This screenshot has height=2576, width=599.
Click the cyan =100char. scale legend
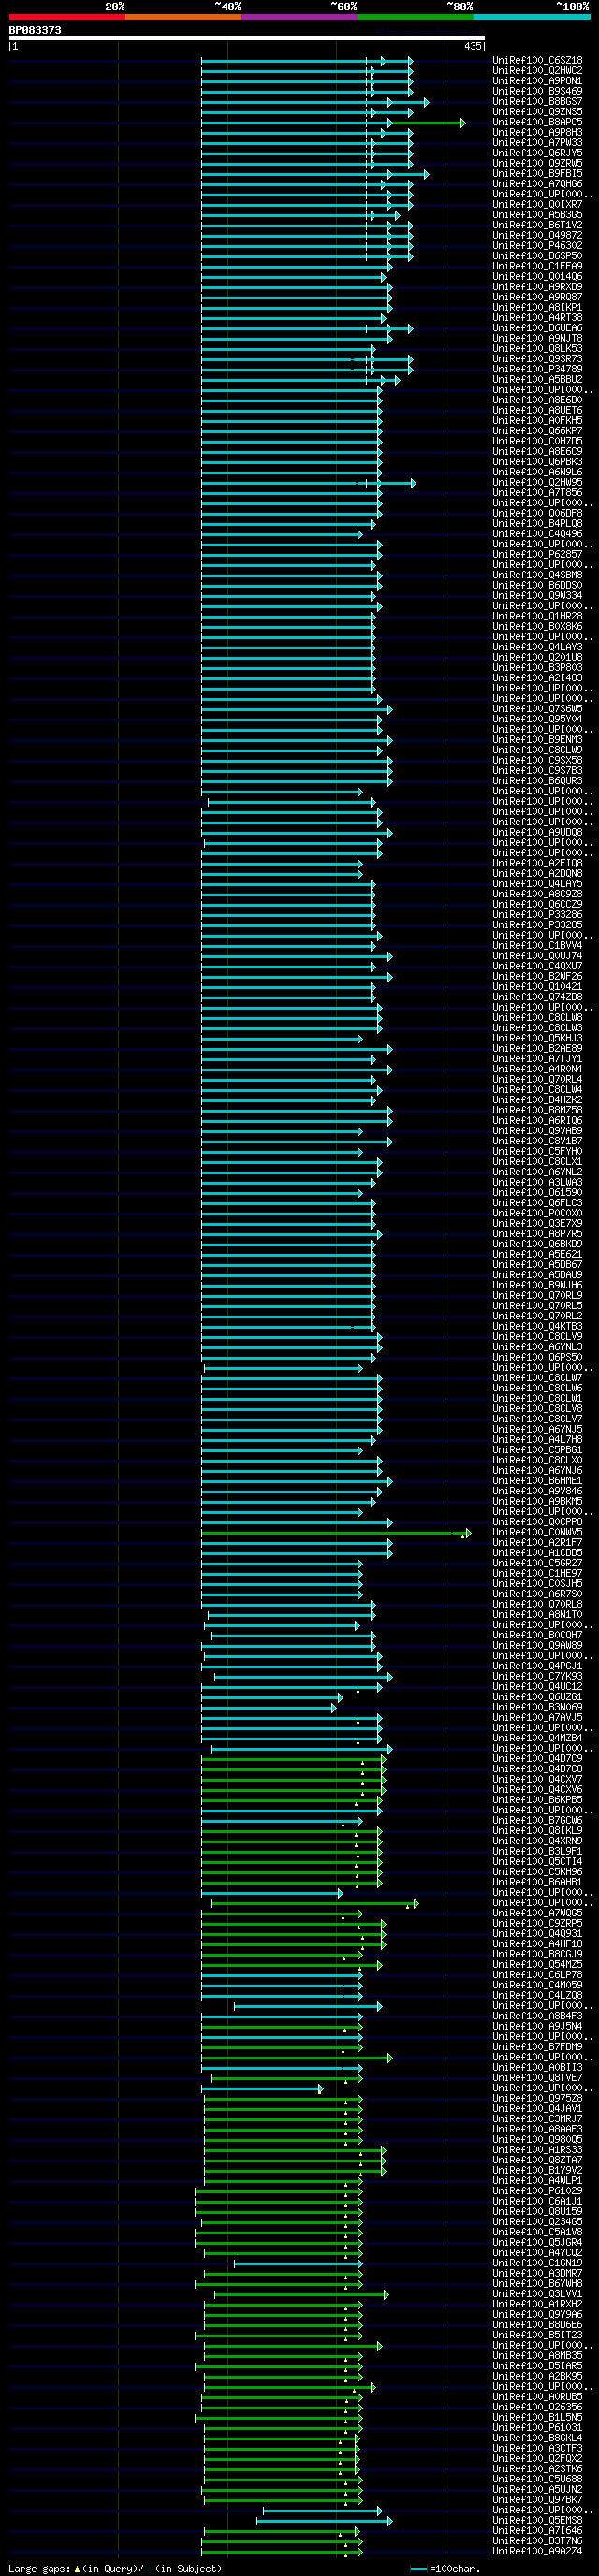pyautogui.click(x=443, y=2569)
